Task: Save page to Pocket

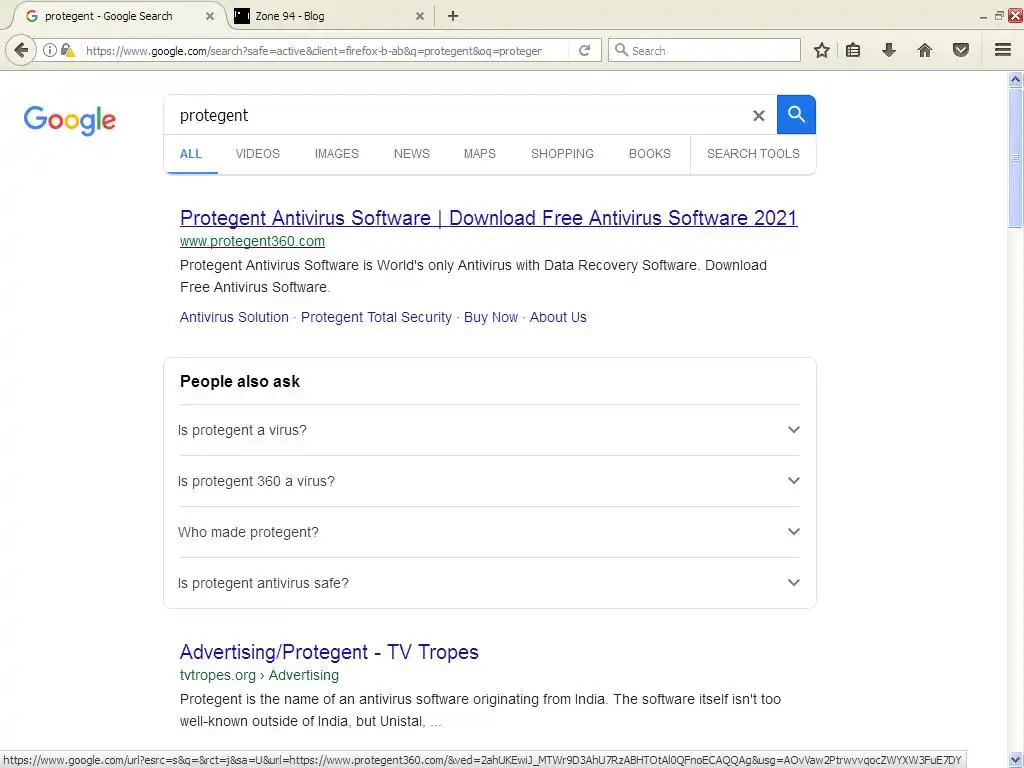Action: coord(961,50)
